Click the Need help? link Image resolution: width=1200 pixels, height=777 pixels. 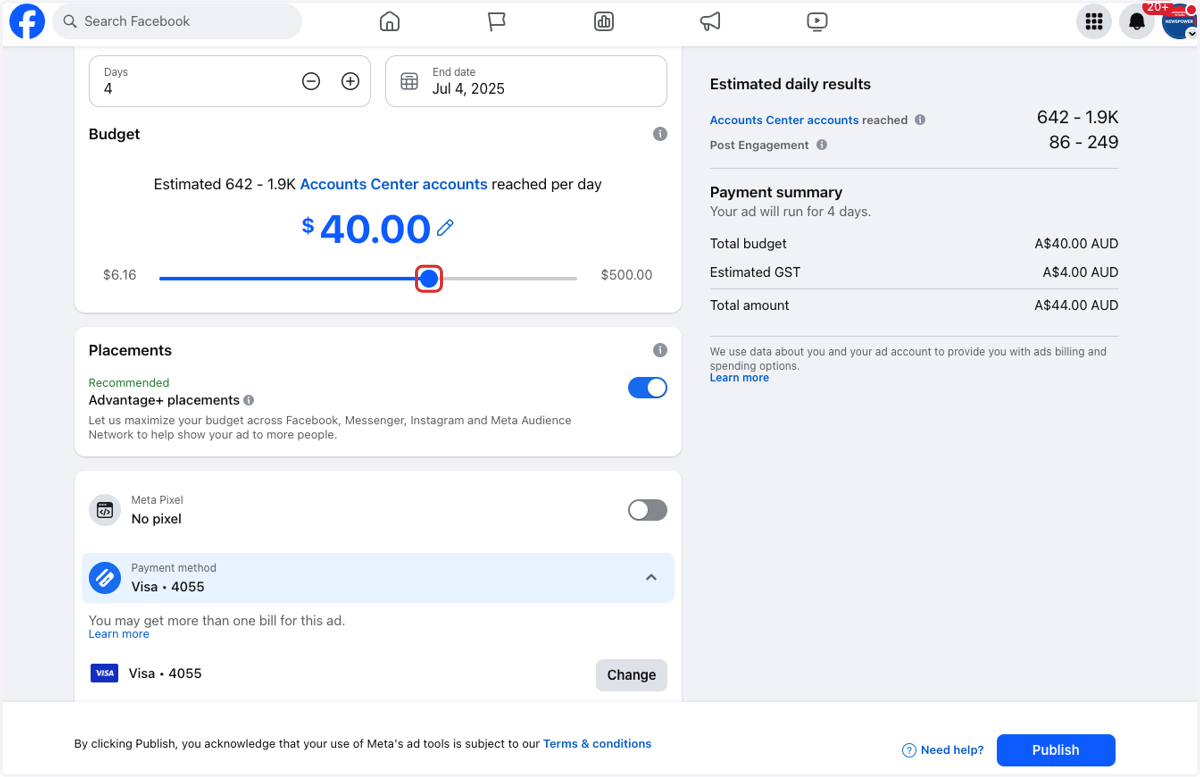coord(943,750)
